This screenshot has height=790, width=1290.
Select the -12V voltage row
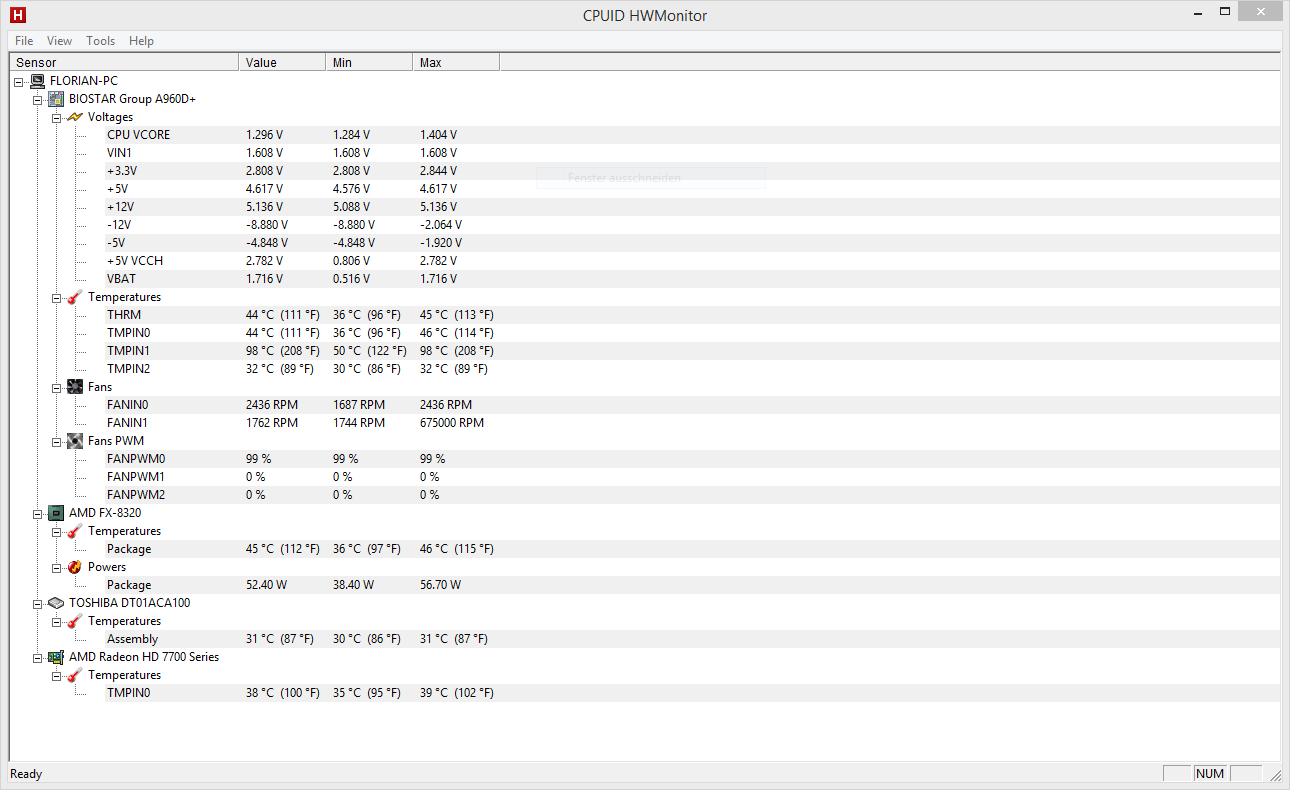click(x=692, y=225)
